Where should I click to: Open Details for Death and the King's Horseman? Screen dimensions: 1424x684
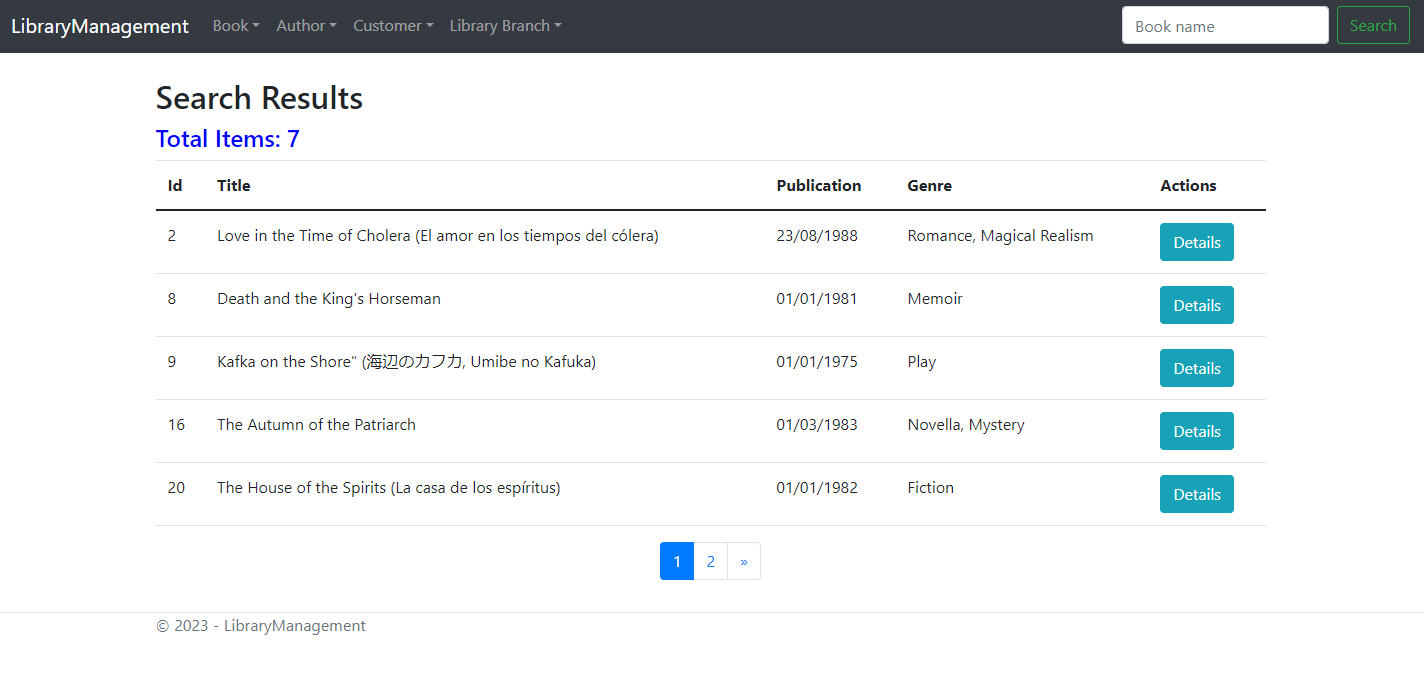click(x=1196, y=305)
